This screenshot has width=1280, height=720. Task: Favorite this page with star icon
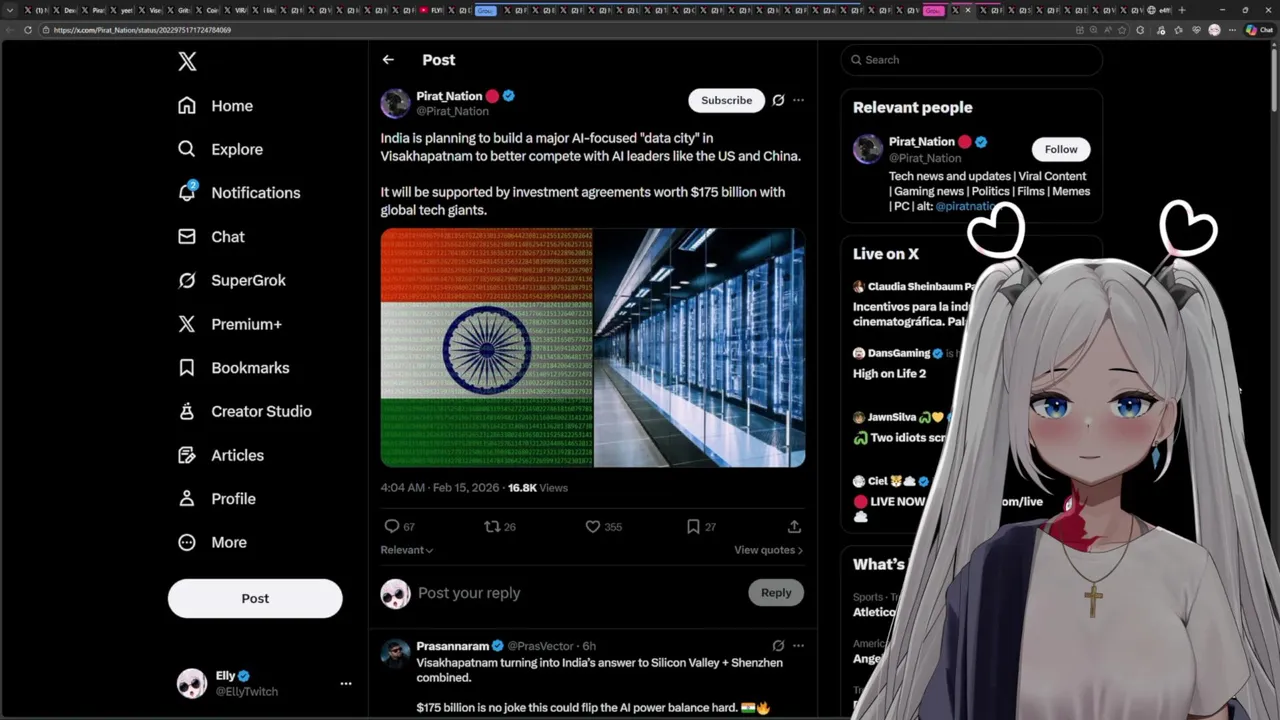click(x=1121, y=30)
